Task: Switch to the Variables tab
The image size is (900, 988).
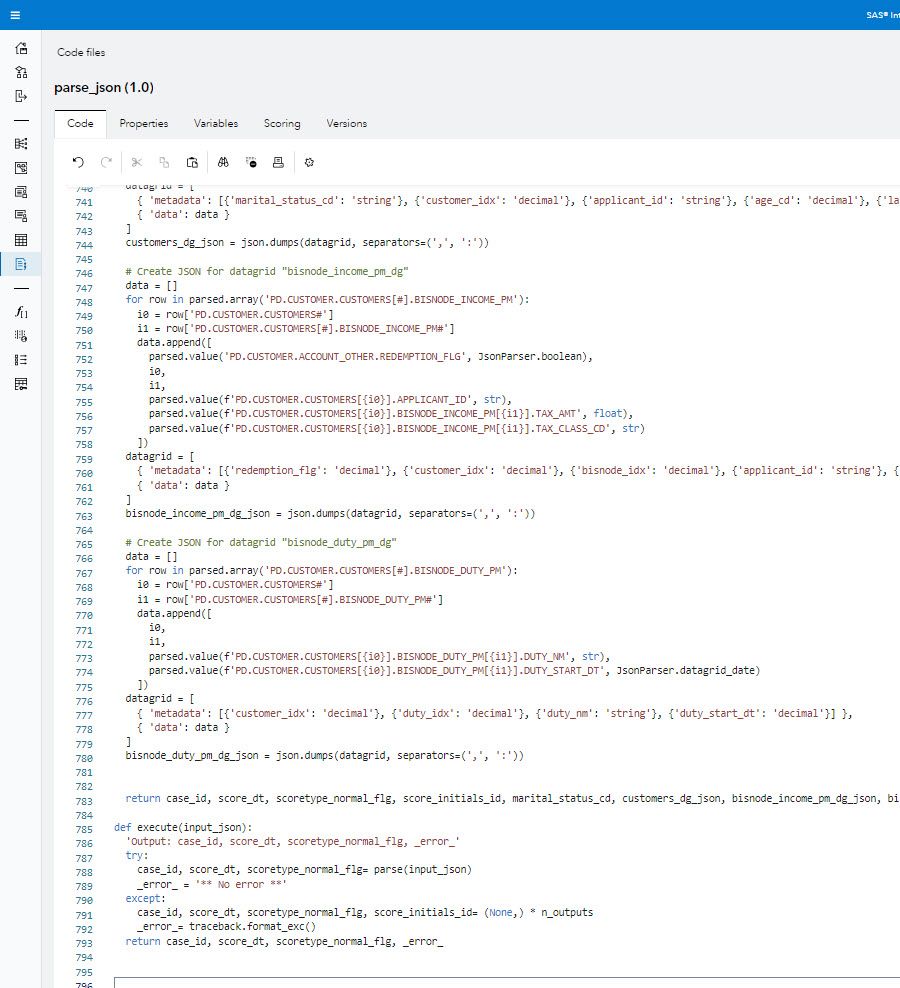Action: click(x=216, y=124)
